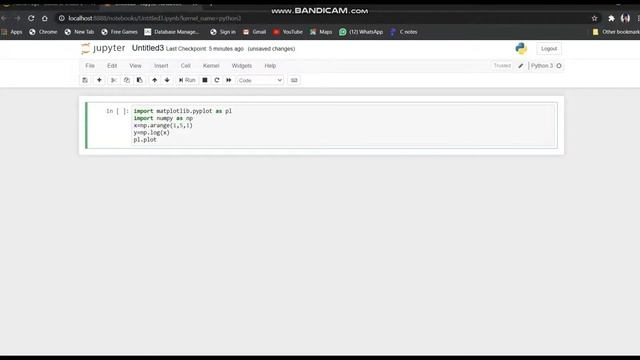The image size is (640, 360).
Task: Click the 'Last Checkpoint: 5 minutes ago' text
Action: (x=204, y=49)
